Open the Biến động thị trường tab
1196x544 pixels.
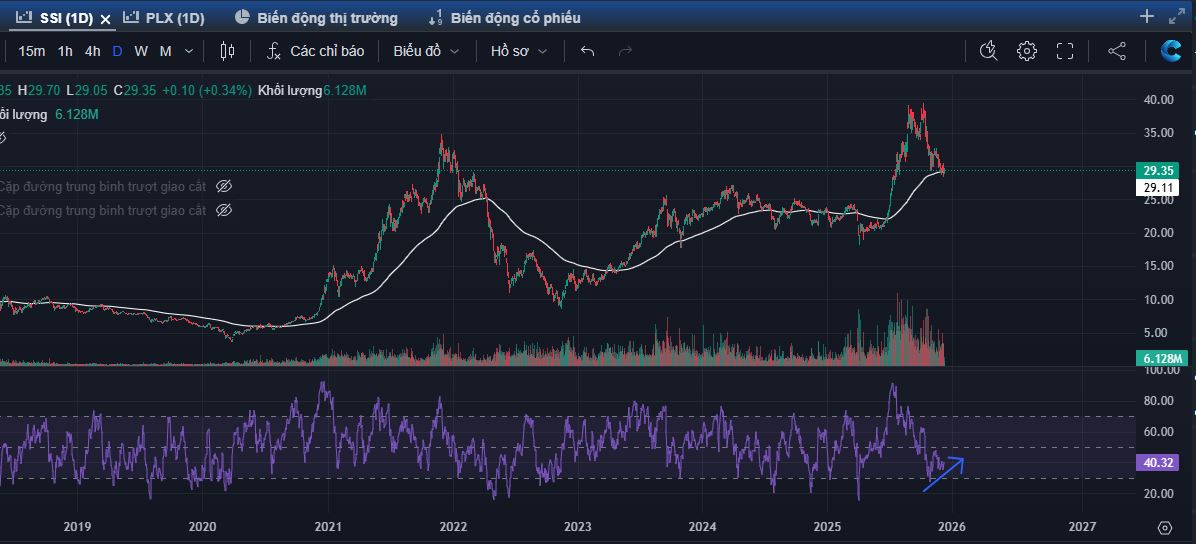(316, 18)
